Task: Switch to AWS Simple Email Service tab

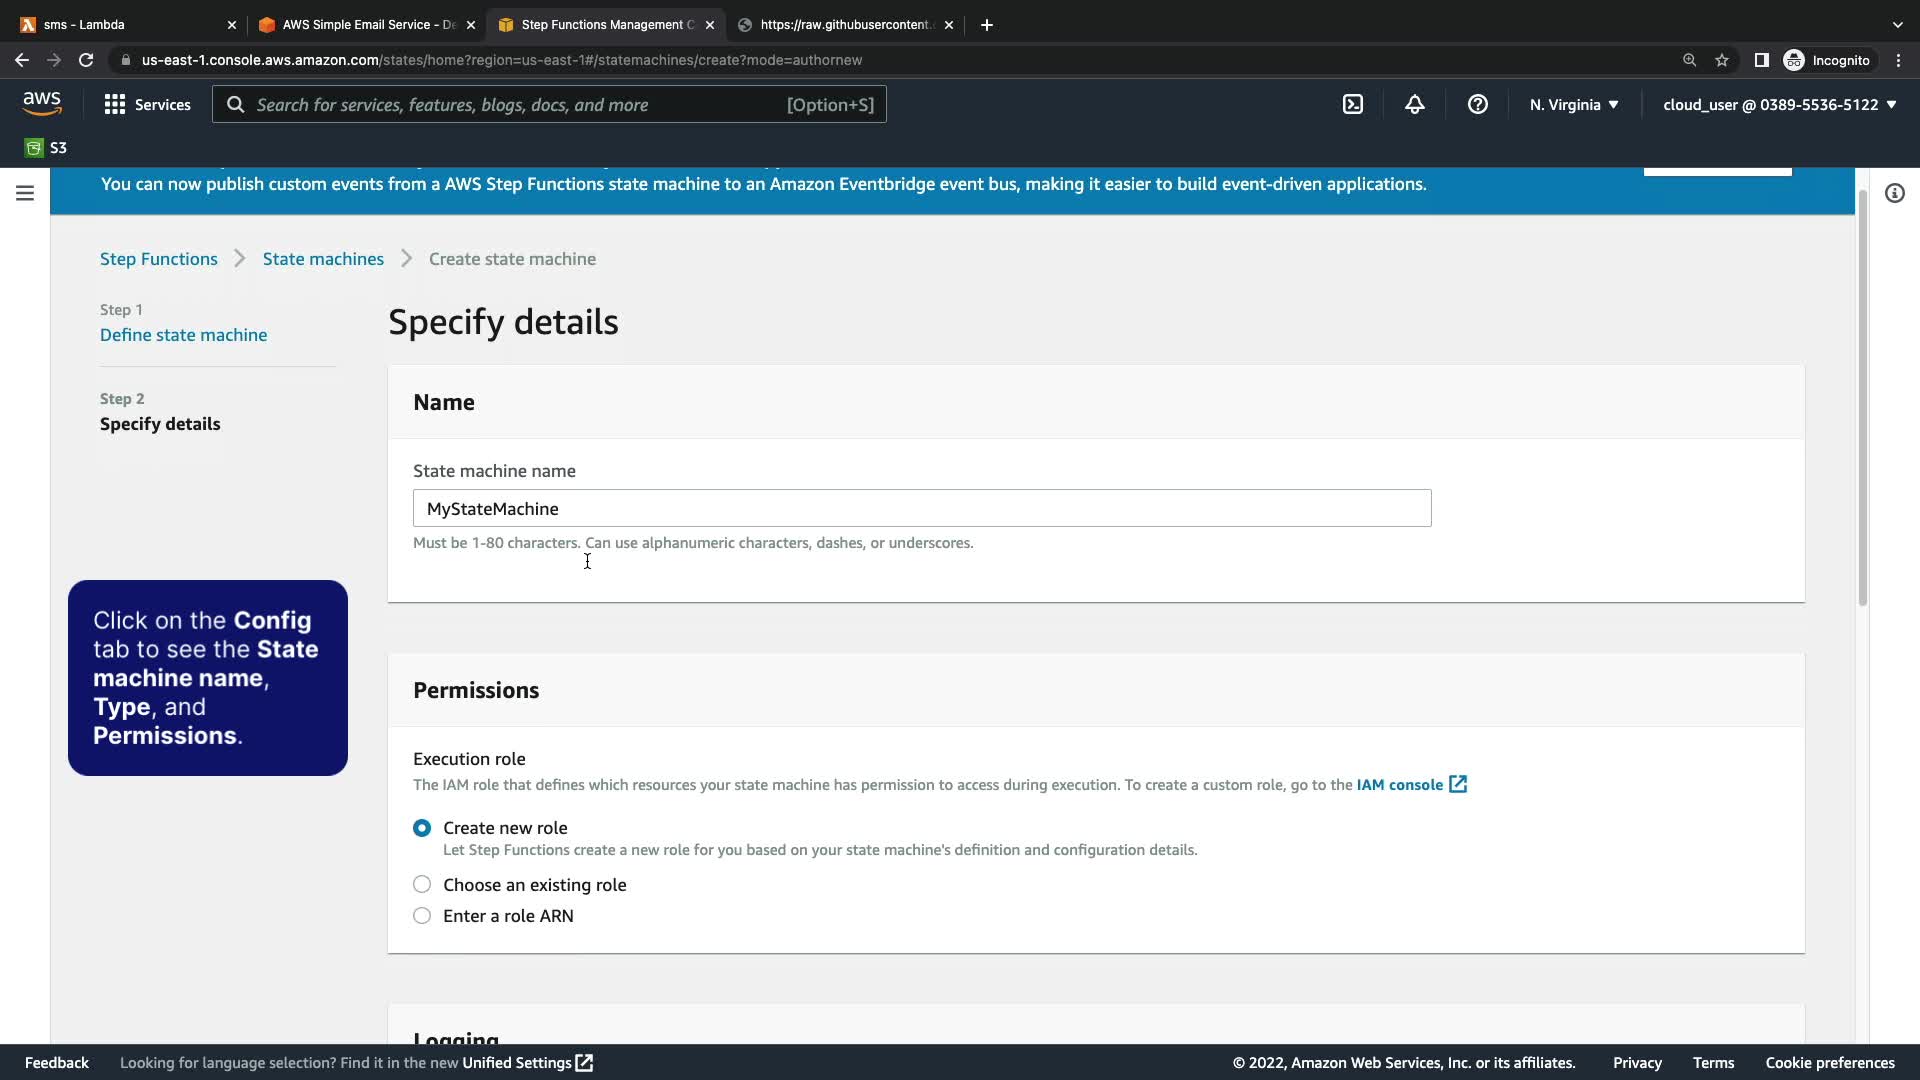Action: 360,25
